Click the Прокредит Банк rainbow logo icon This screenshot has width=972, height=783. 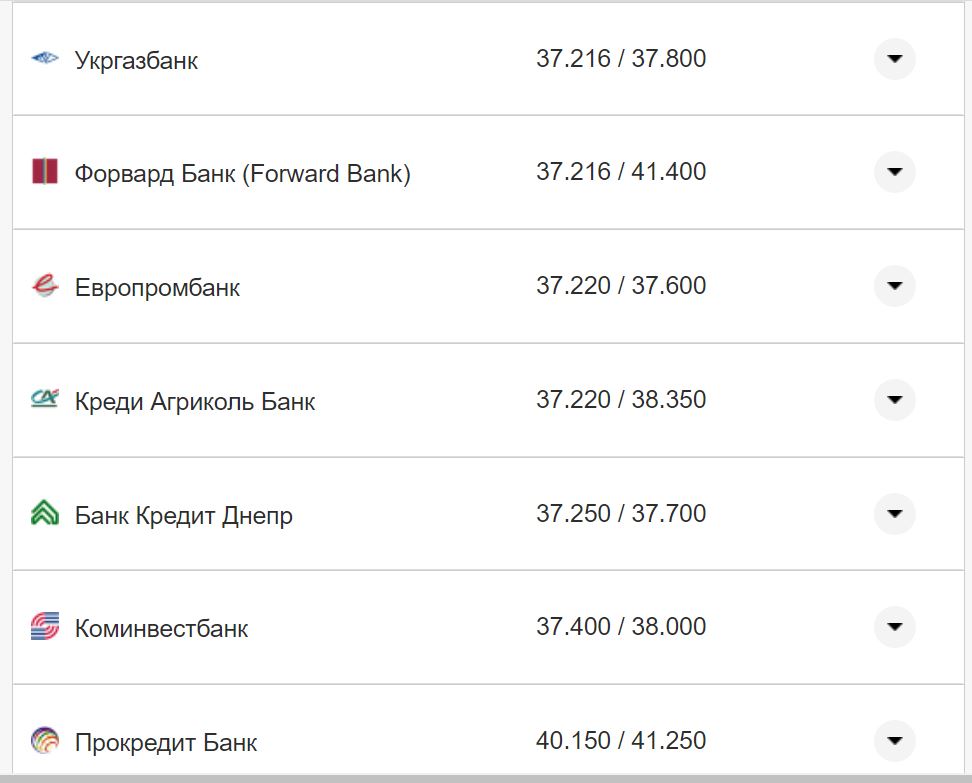coord(44,742)
